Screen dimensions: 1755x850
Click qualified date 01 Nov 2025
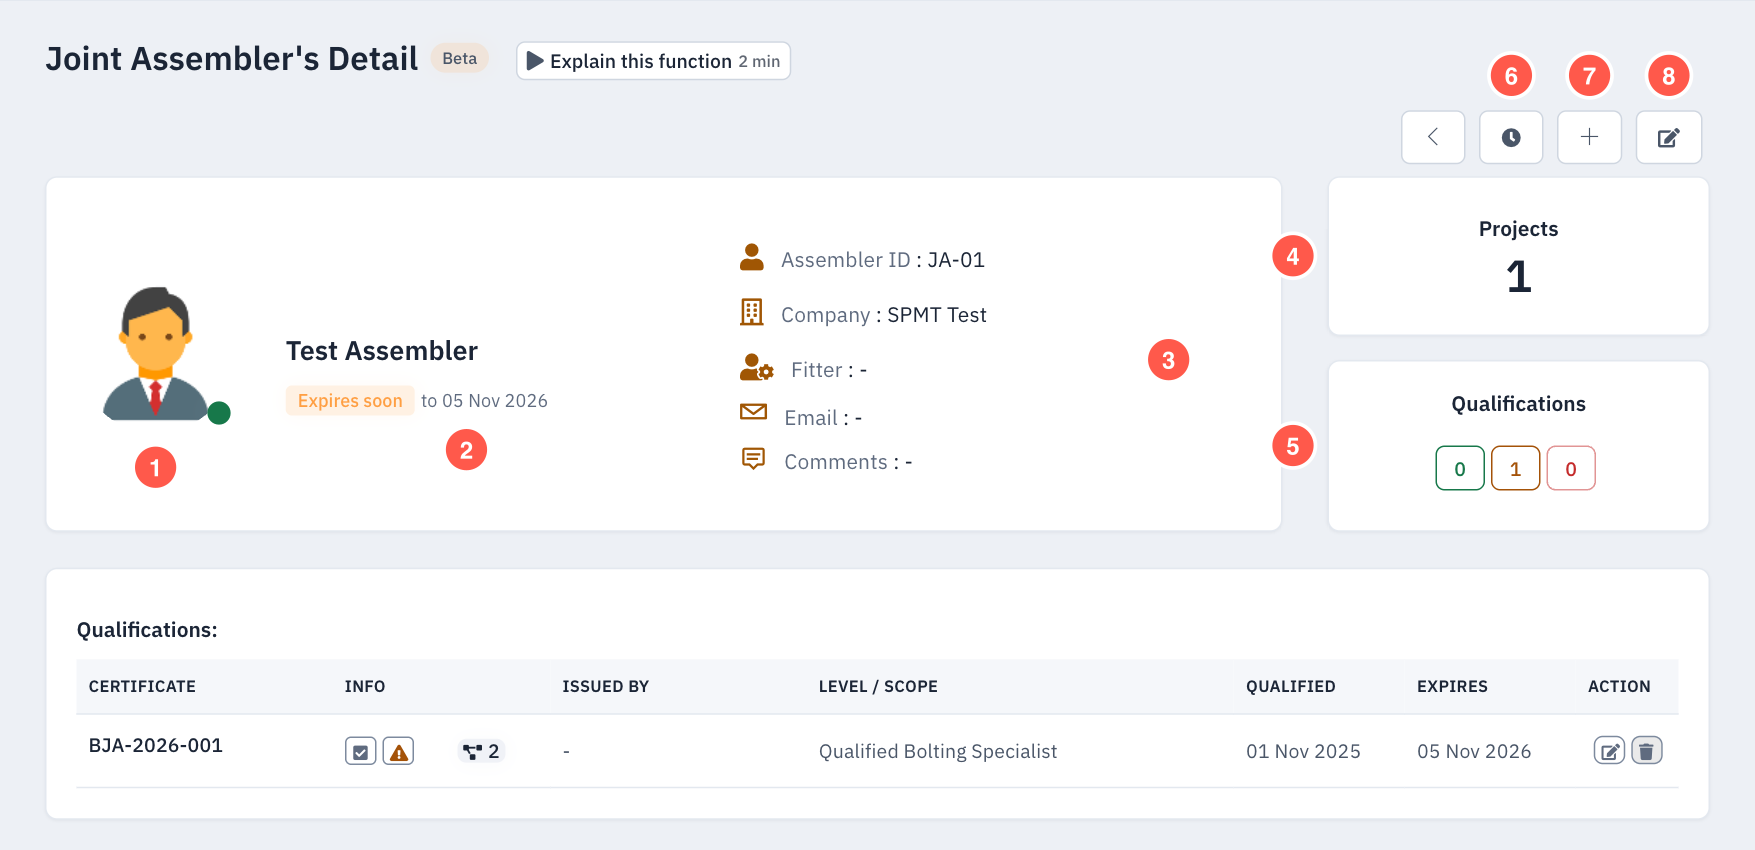(x=1303, y=751)
